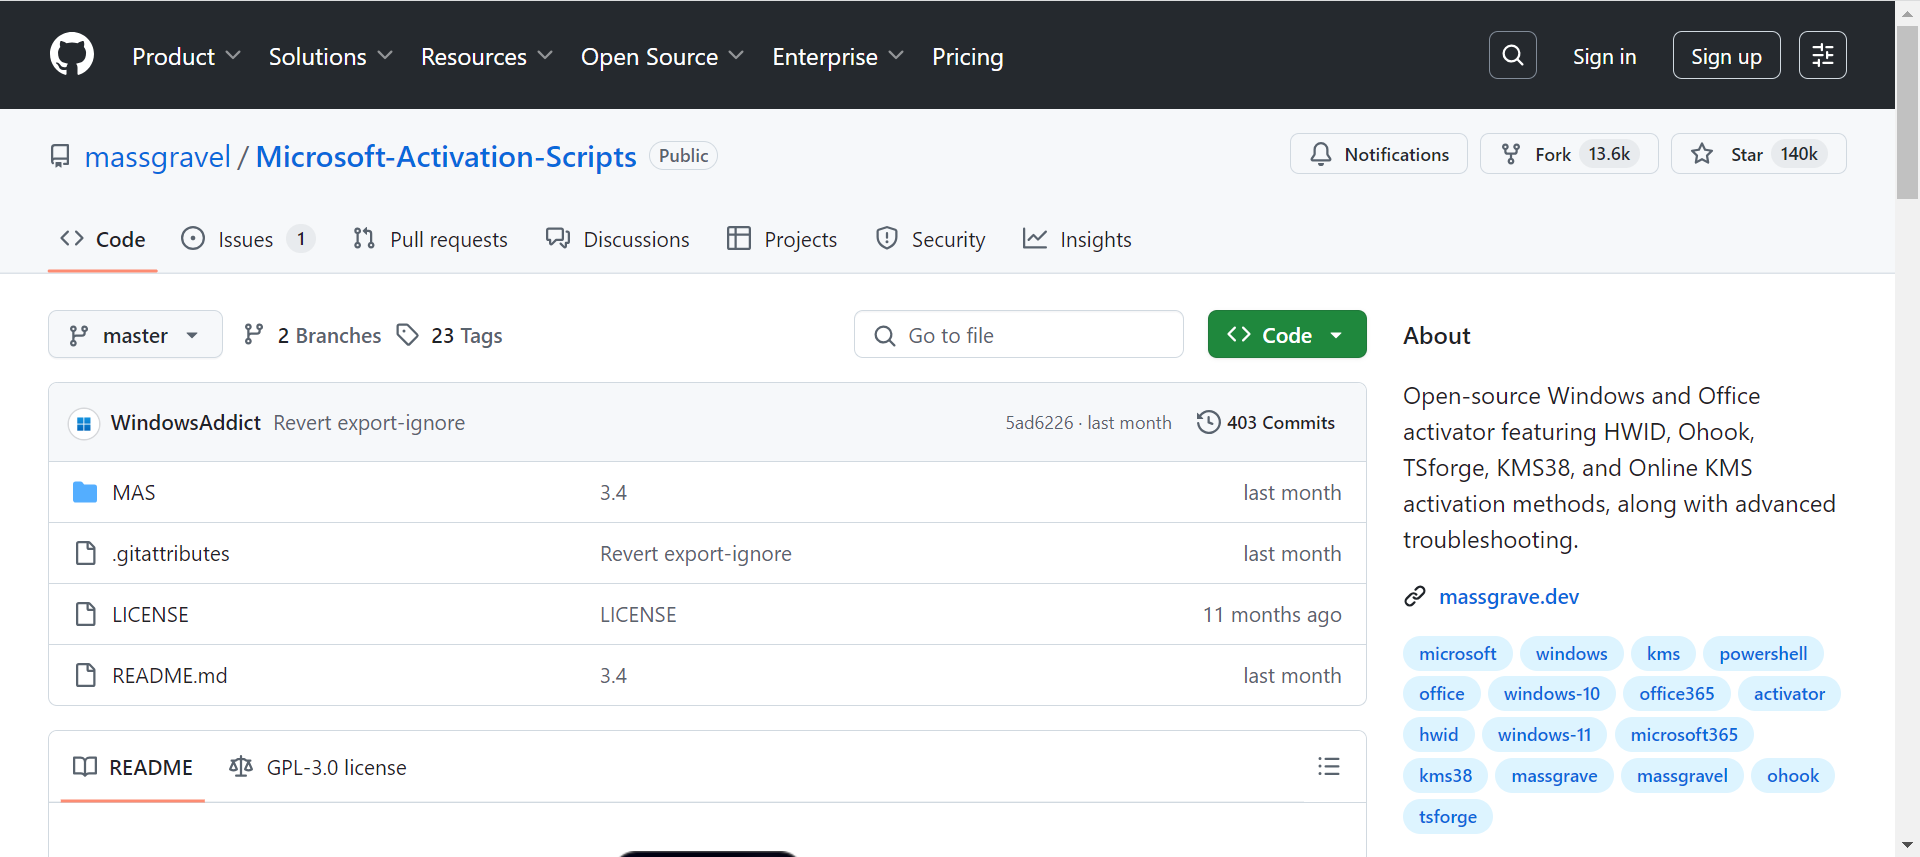Open the 403 Commits link

point(1266,422)
